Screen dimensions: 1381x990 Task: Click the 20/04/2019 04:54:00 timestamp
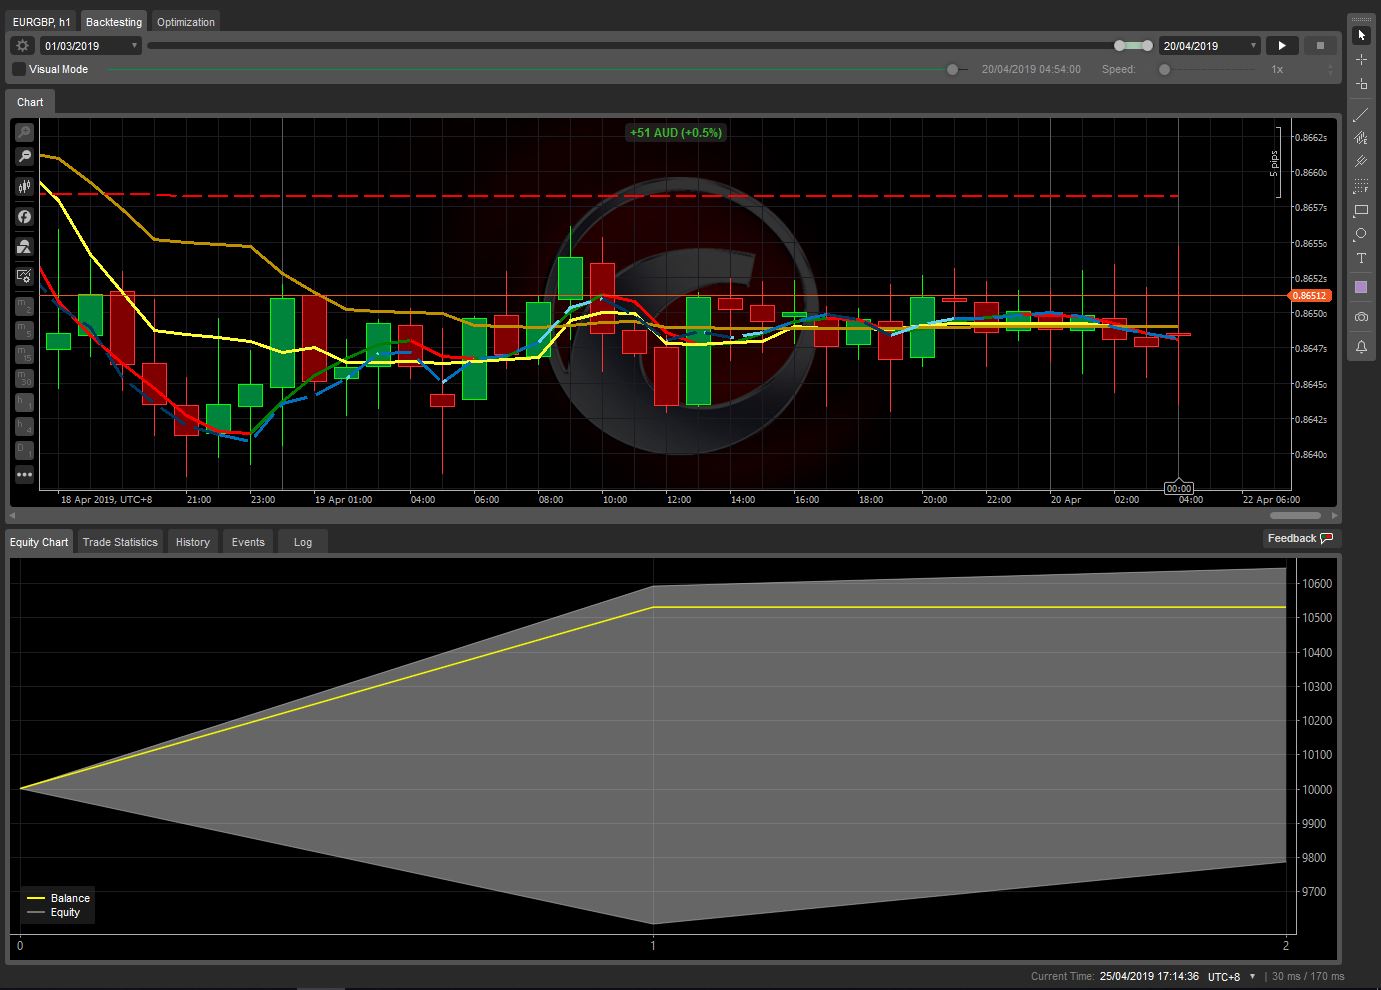pos(1031,69)
